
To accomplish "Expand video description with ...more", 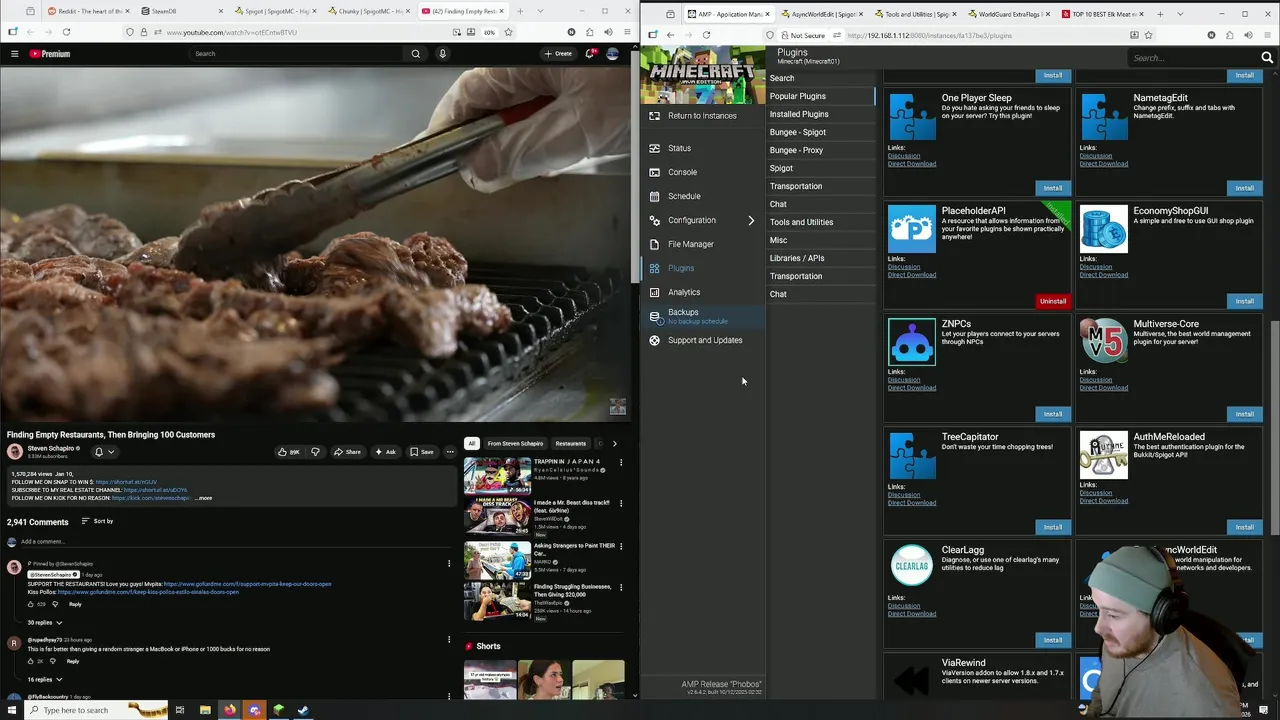I will click(x=203, y=498).
